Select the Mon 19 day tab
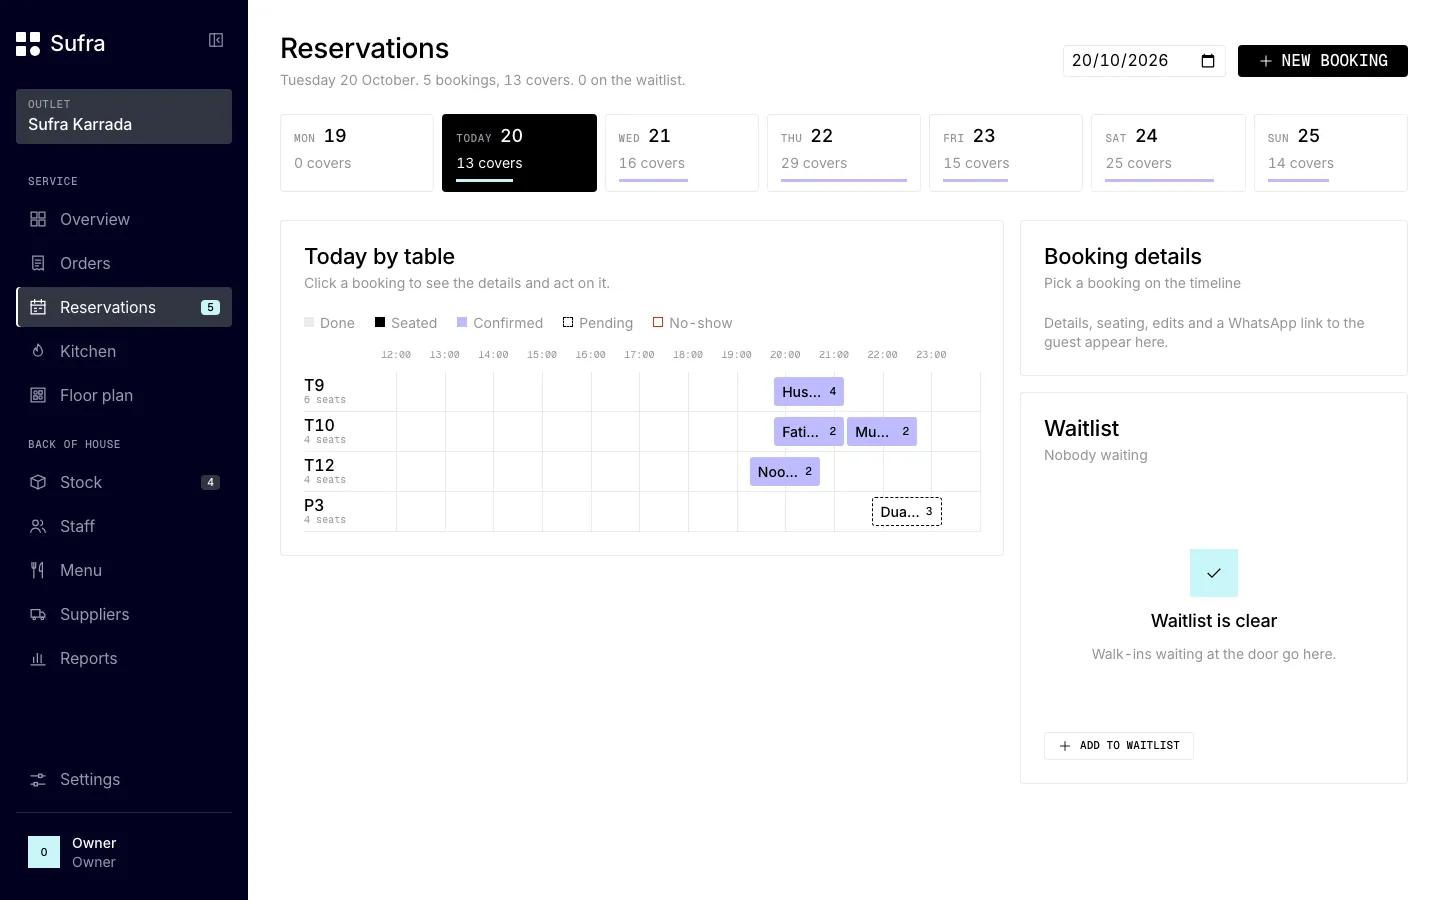1440x900 pixels. click(357, 153)
